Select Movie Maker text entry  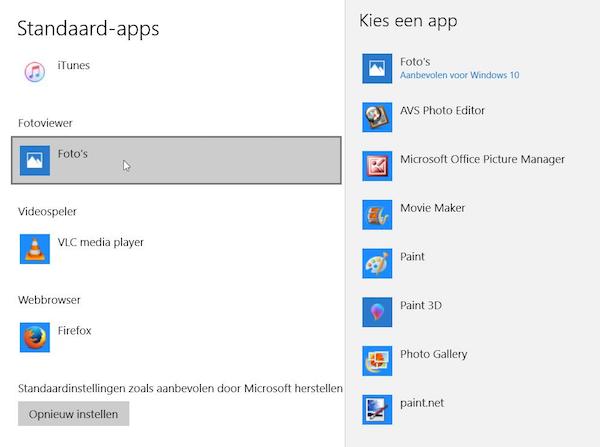(x=432, y=208)
